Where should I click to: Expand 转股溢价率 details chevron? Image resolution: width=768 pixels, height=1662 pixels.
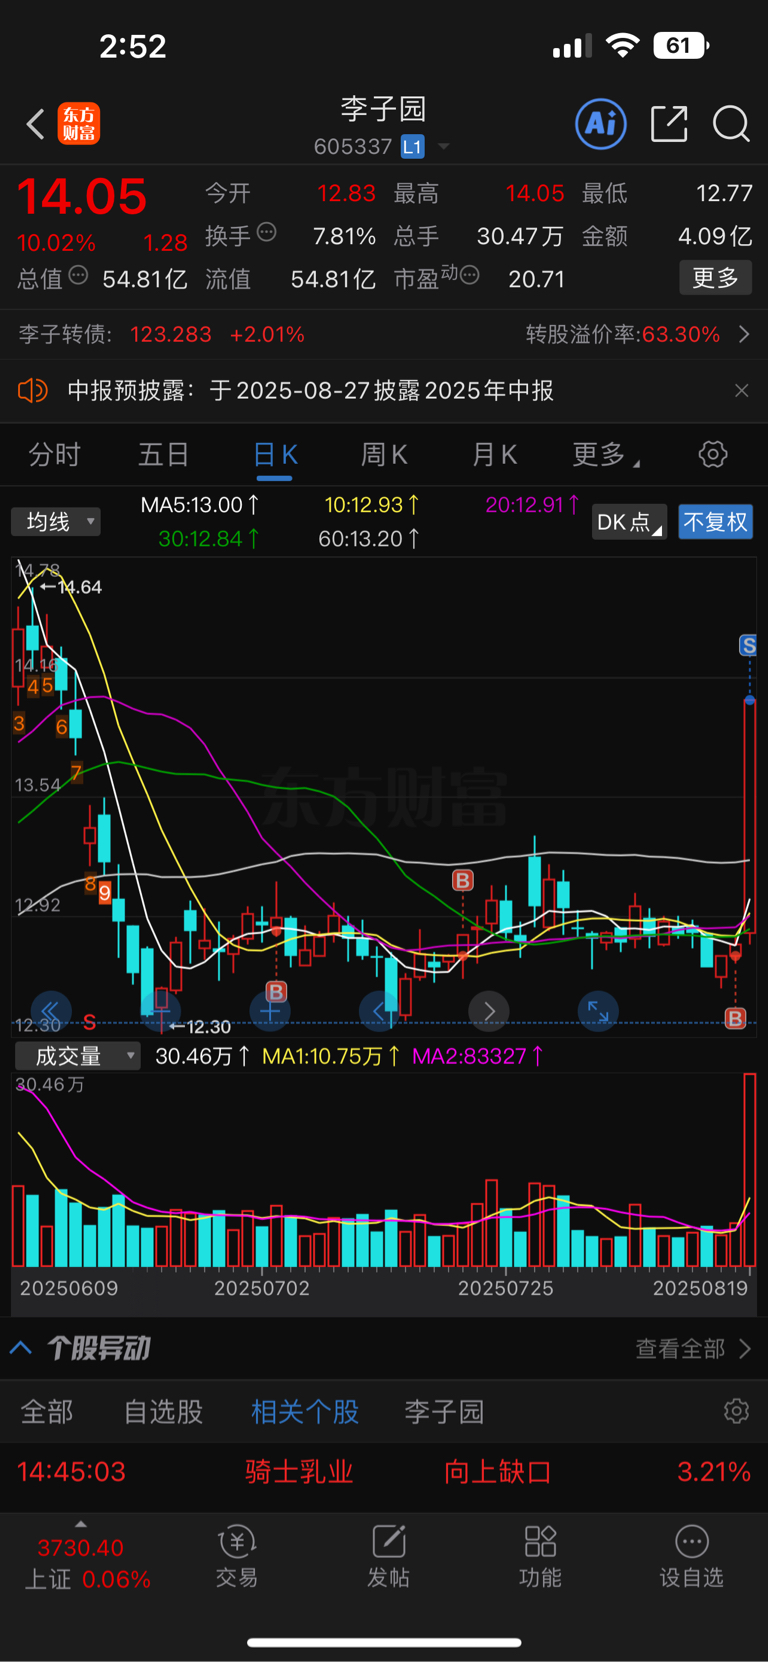point(744,334)
